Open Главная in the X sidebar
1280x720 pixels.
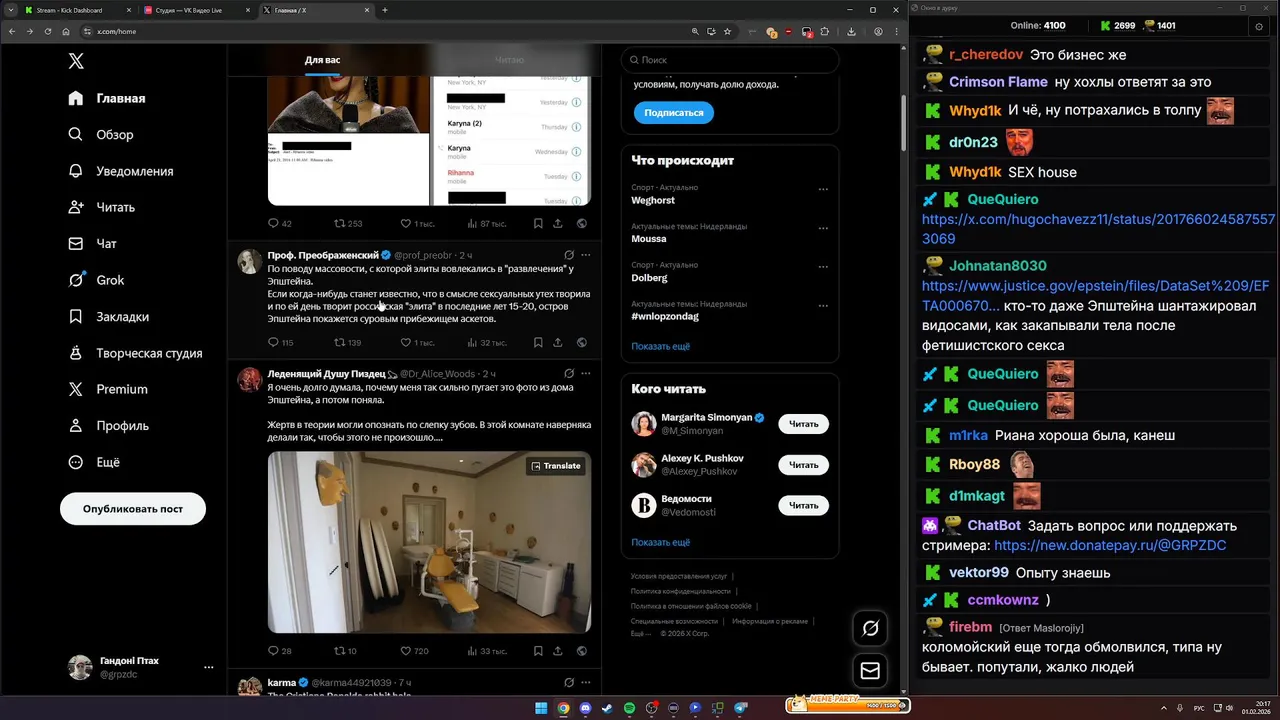click(x=107, y=98)
